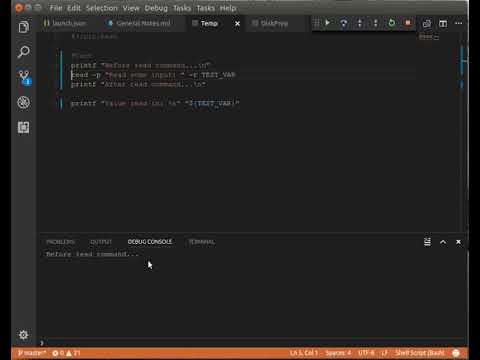Open the editor More Actions ellipsis
This screenshot has height=360, width=480.
[x=459, y=23]
